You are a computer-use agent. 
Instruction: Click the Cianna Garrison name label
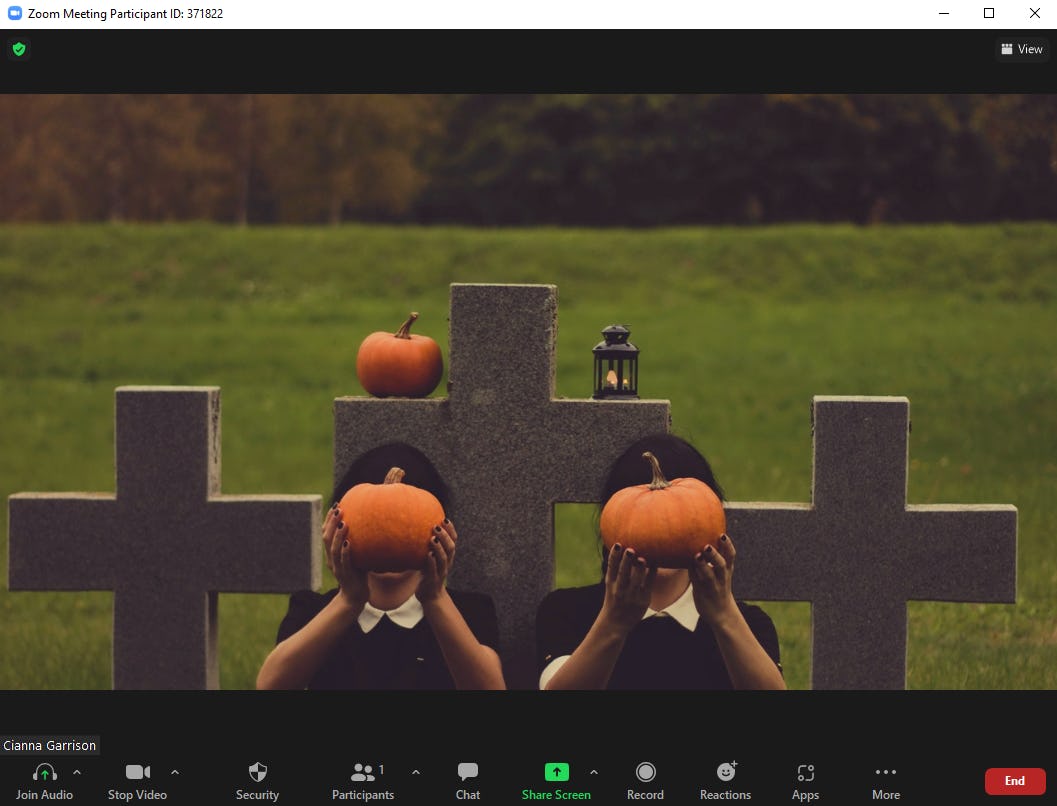(x=50, y=745)
